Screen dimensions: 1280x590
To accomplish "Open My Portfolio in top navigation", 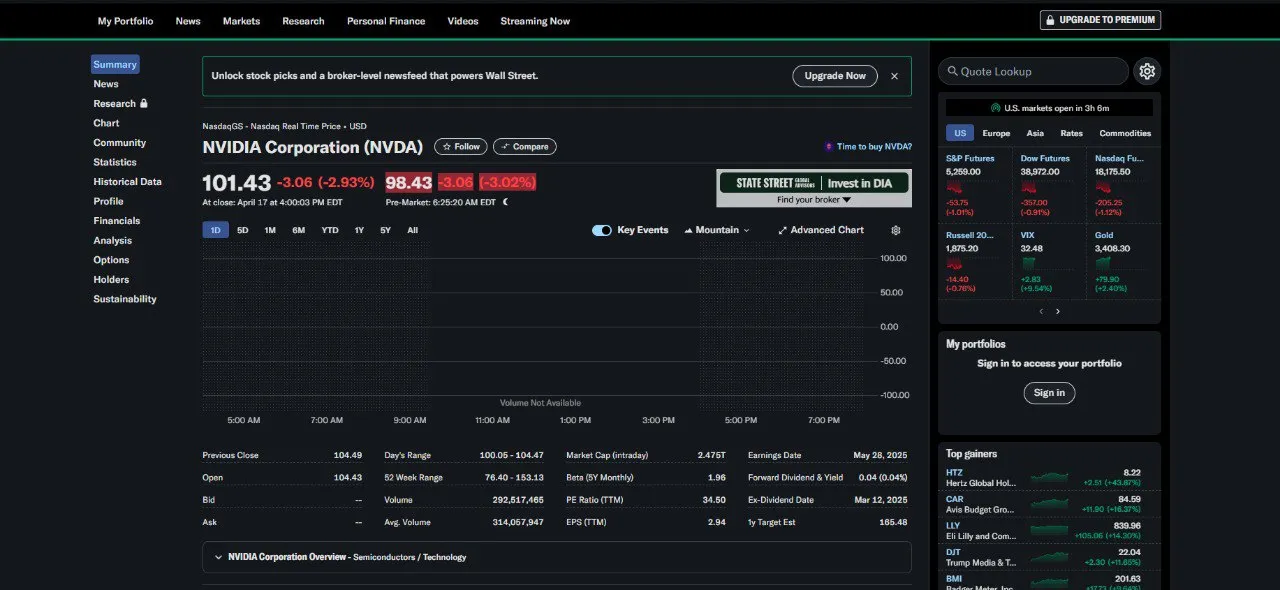I will [126, 21].
